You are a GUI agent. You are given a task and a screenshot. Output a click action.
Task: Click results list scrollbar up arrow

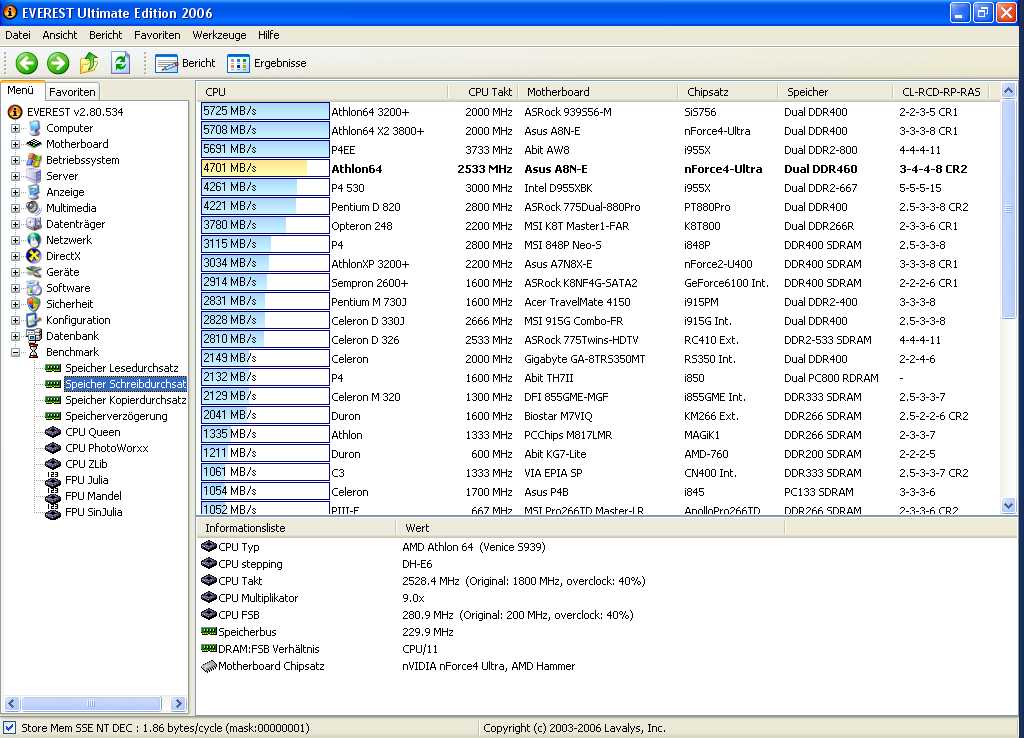click(1008, 91)
